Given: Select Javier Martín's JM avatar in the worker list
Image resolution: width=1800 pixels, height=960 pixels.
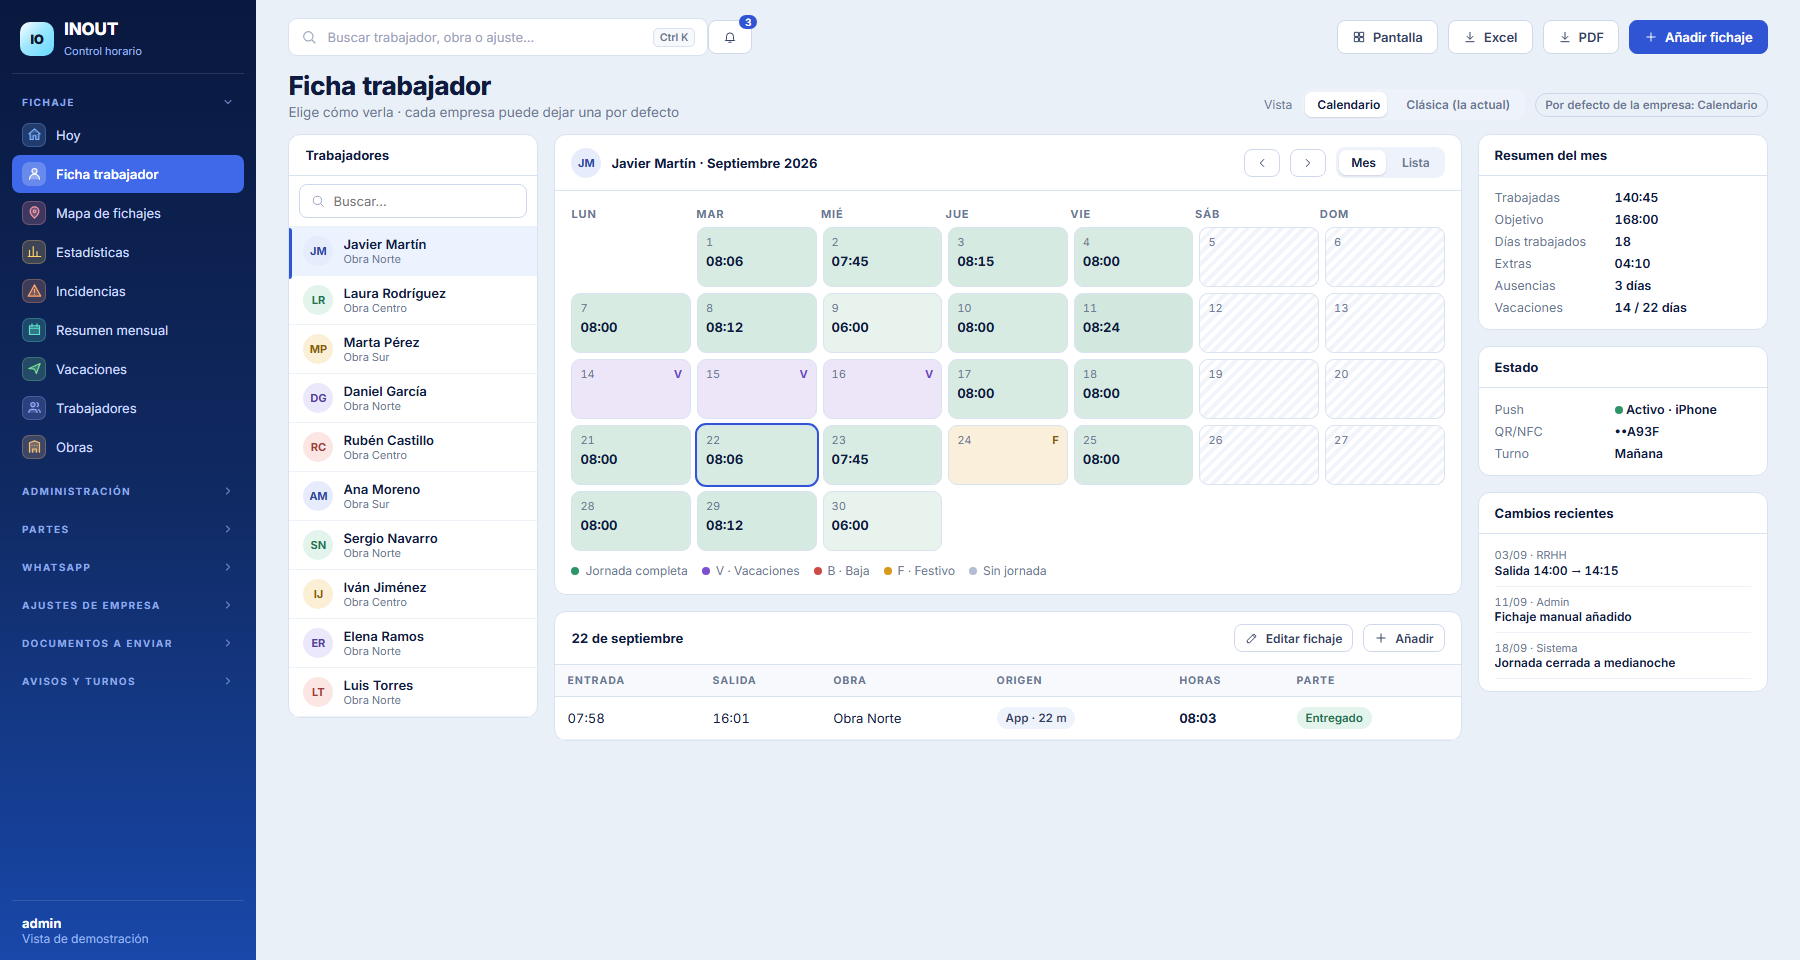Looking at the screenshot, I should tap(318, 251).
